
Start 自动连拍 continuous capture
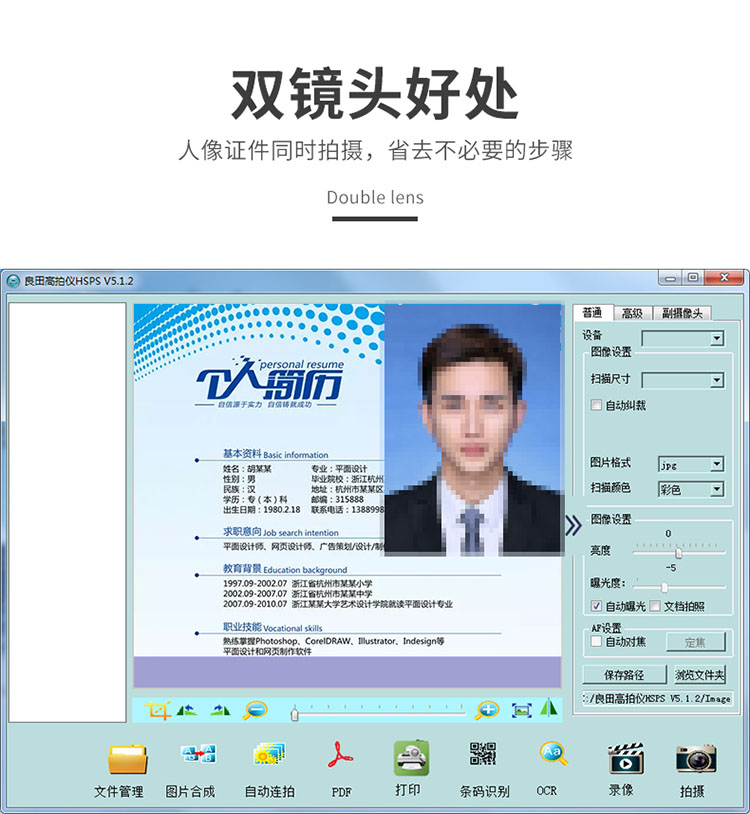[269, 754]
